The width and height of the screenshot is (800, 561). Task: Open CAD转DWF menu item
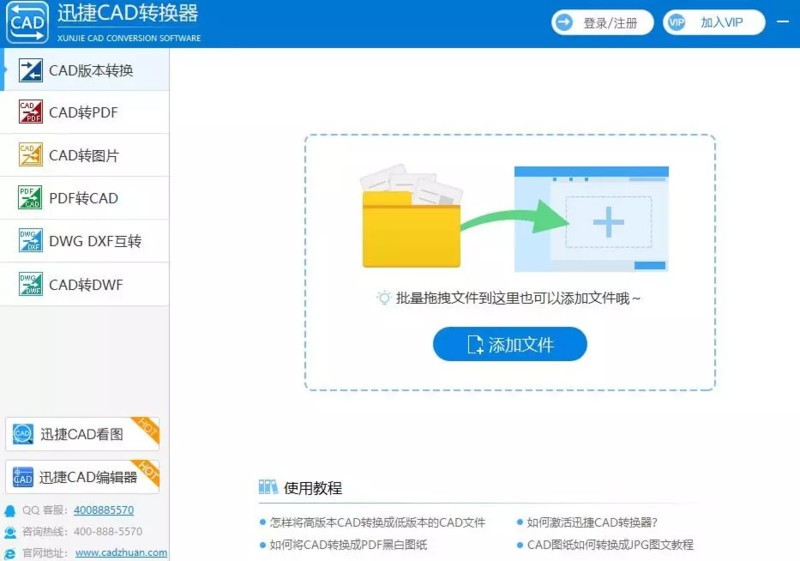click(85, 284)
